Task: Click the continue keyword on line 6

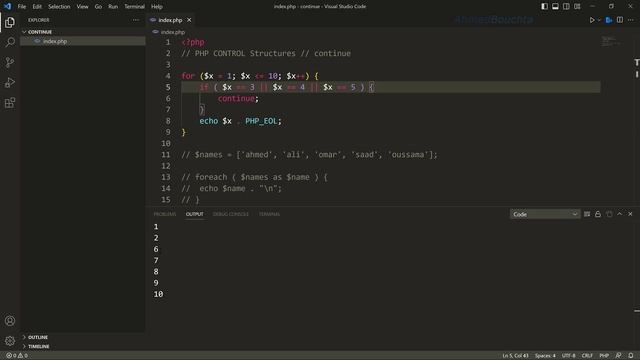Action: (x=236, y=98)
